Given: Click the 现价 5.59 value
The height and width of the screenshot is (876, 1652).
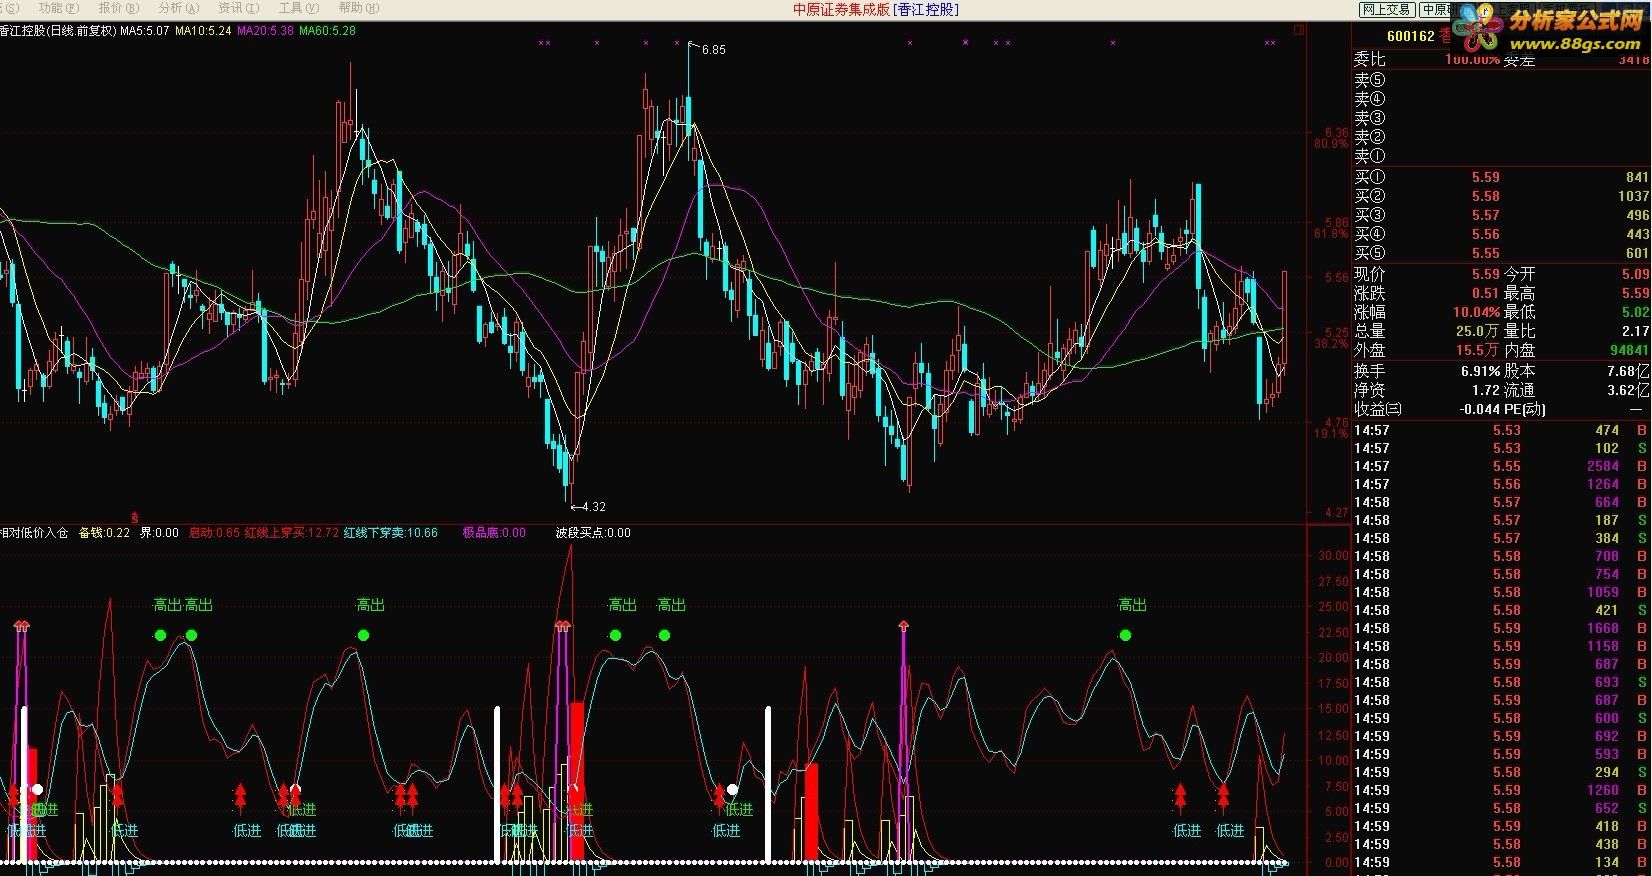Looking at the screenshot, I should (1485, 274).
